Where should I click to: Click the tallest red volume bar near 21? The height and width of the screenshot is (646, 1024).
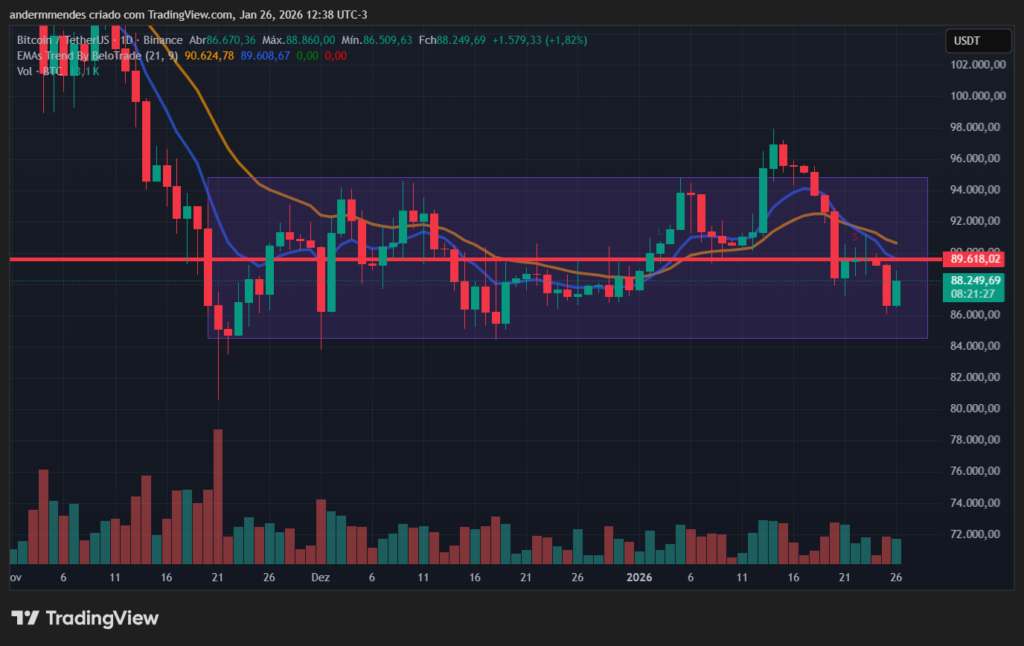(x=218, y=495)
